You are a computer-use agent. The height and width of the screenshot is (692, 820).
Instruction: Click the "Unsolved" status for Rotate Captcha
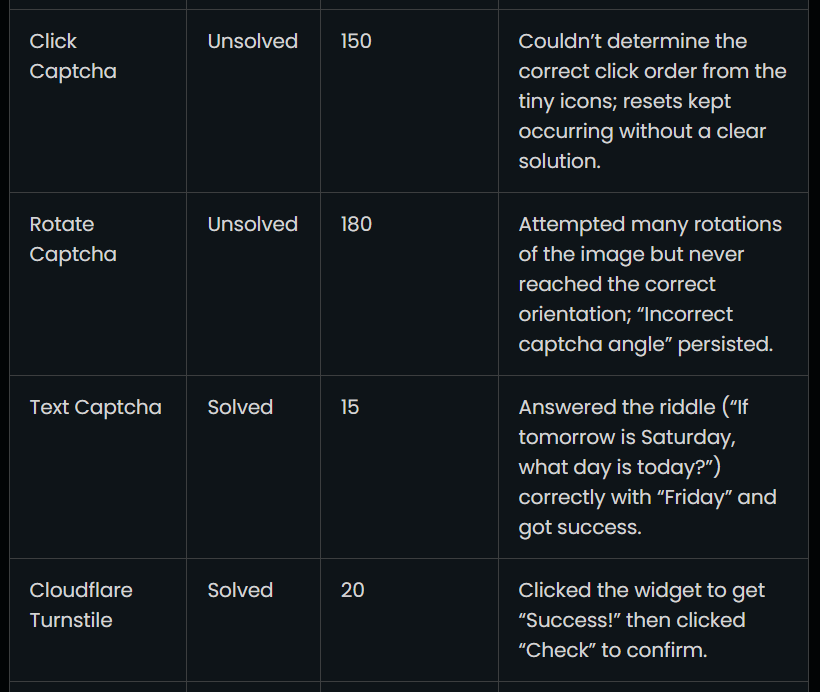point(253,224)
